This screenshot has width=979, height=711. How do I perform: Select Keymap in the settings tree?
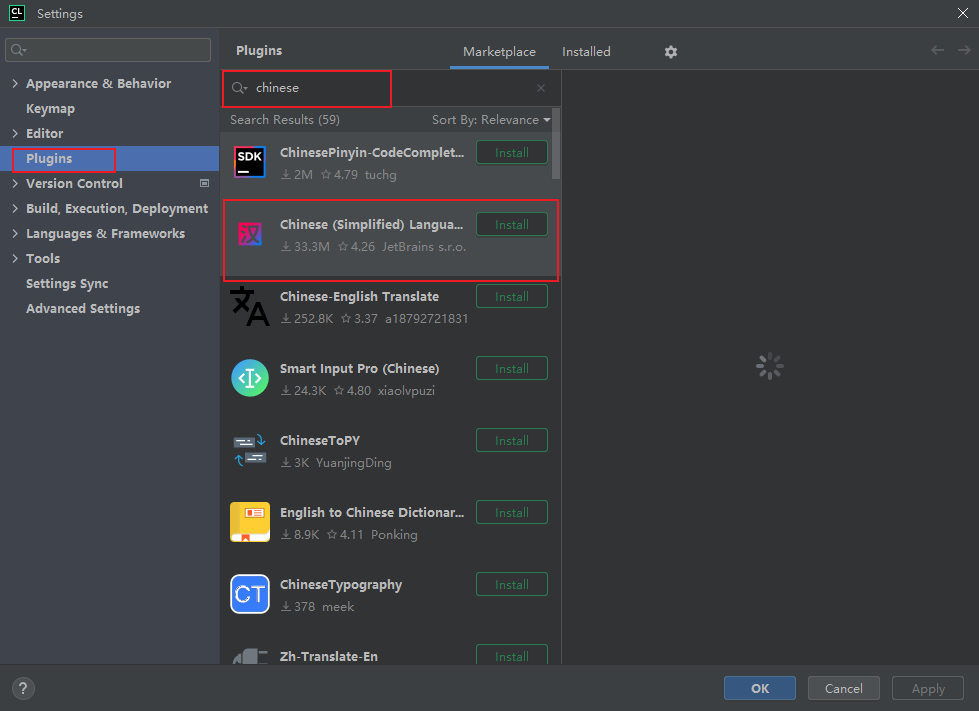click(50, 109)
